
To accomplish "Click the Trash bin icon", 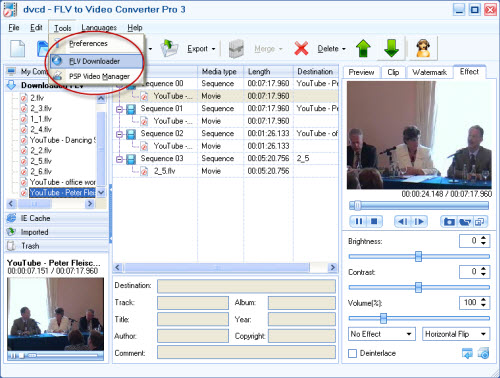I will pyautogui.click(x=12, y=246).
